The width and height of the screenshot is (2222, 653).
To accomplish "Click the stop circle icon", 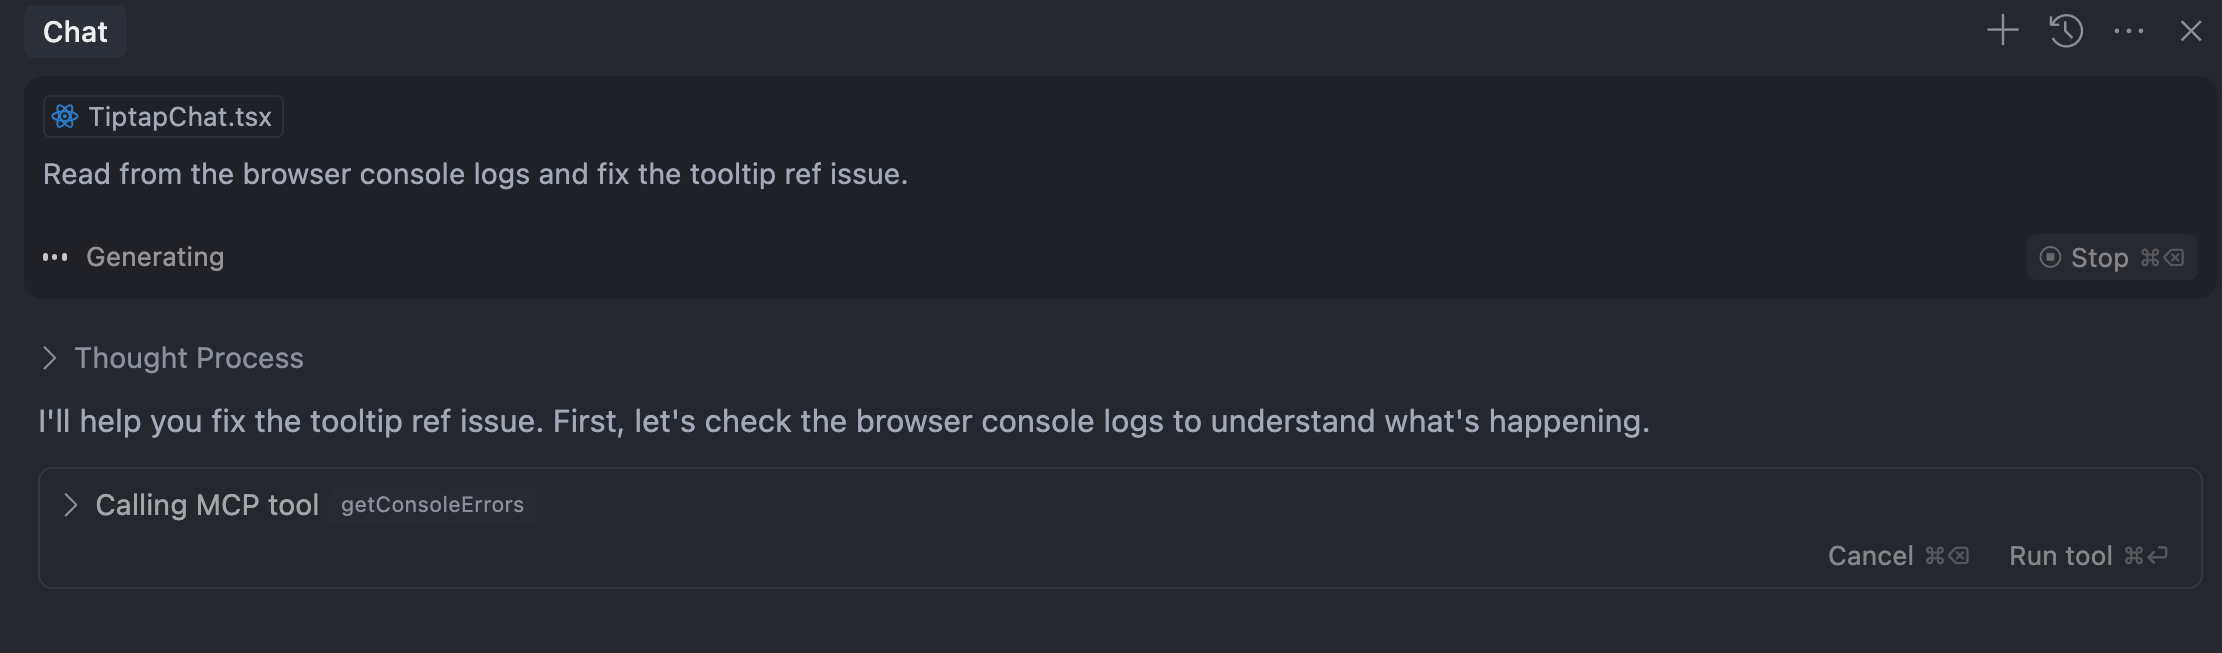I will pos(2050,257).
